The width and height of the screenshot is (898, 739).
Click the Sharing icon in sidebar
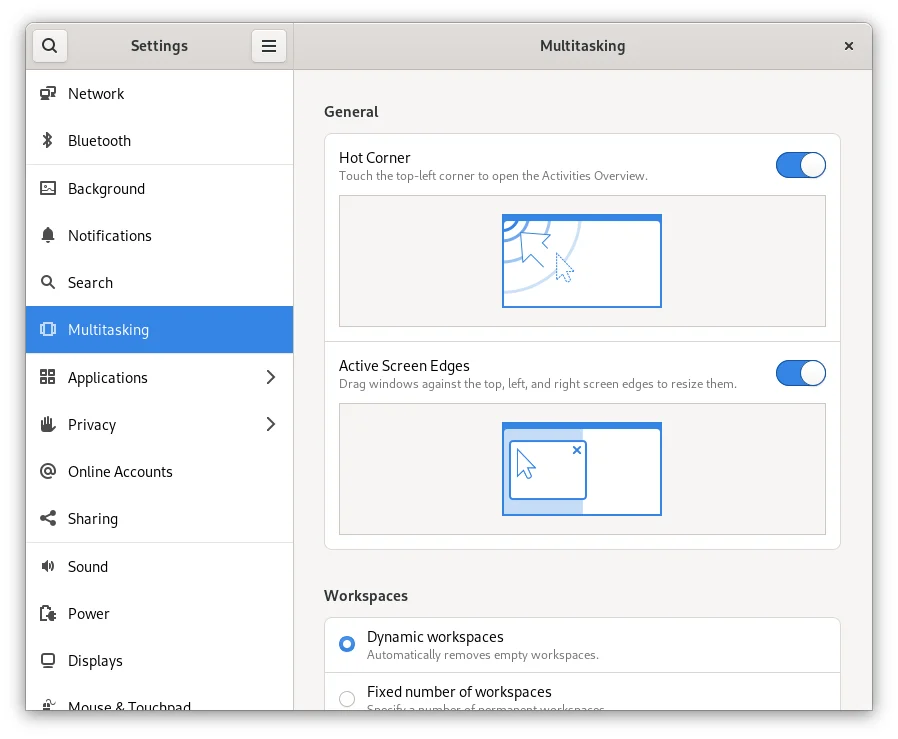(47, 519)
